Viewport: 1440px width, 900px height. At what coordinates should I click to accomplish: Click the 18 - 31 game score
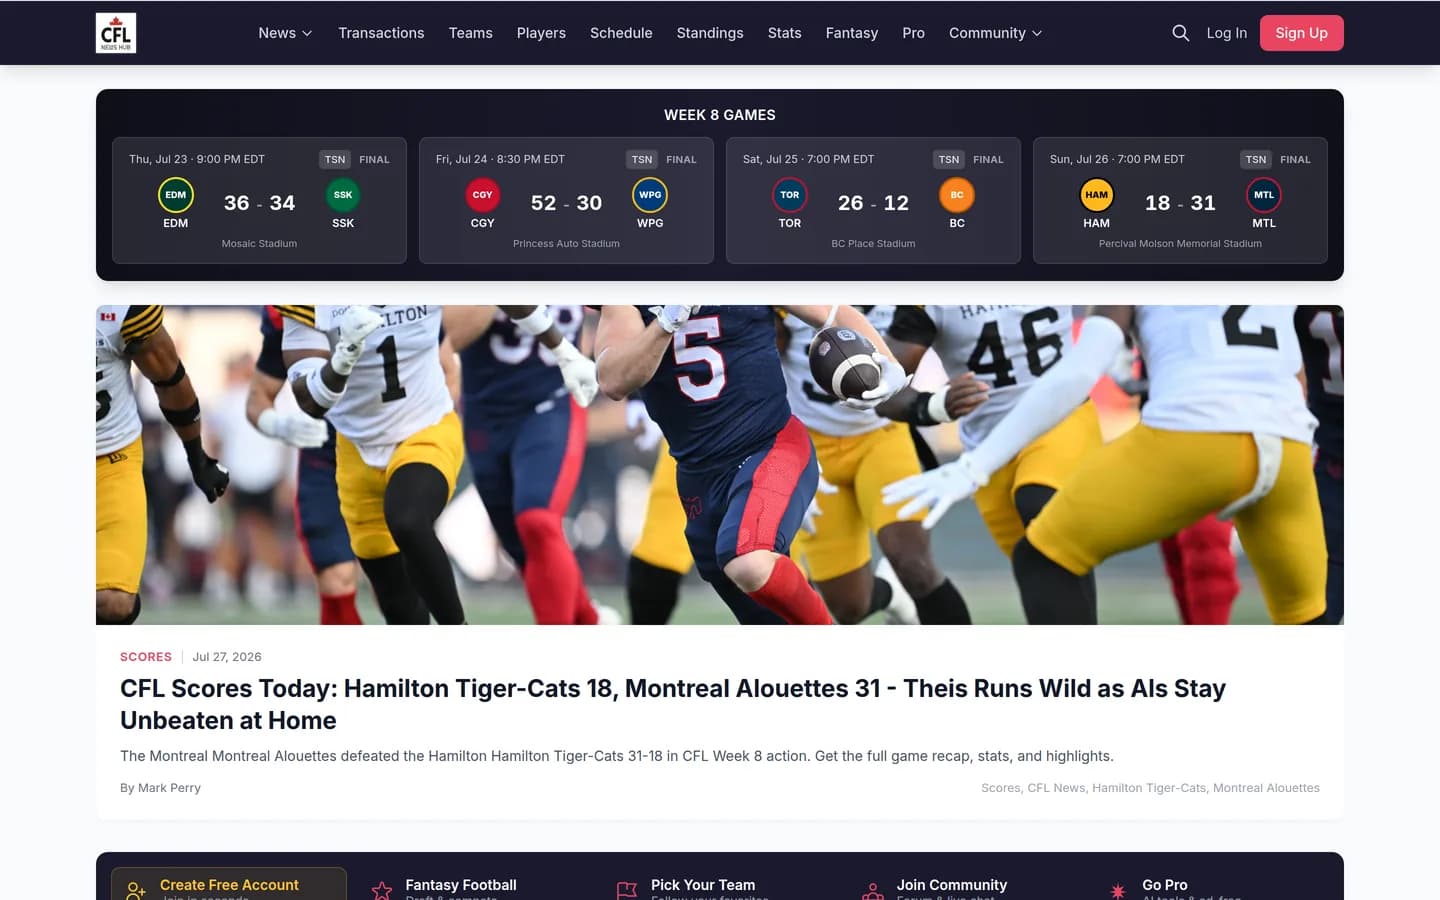(x=1180, y=203)
